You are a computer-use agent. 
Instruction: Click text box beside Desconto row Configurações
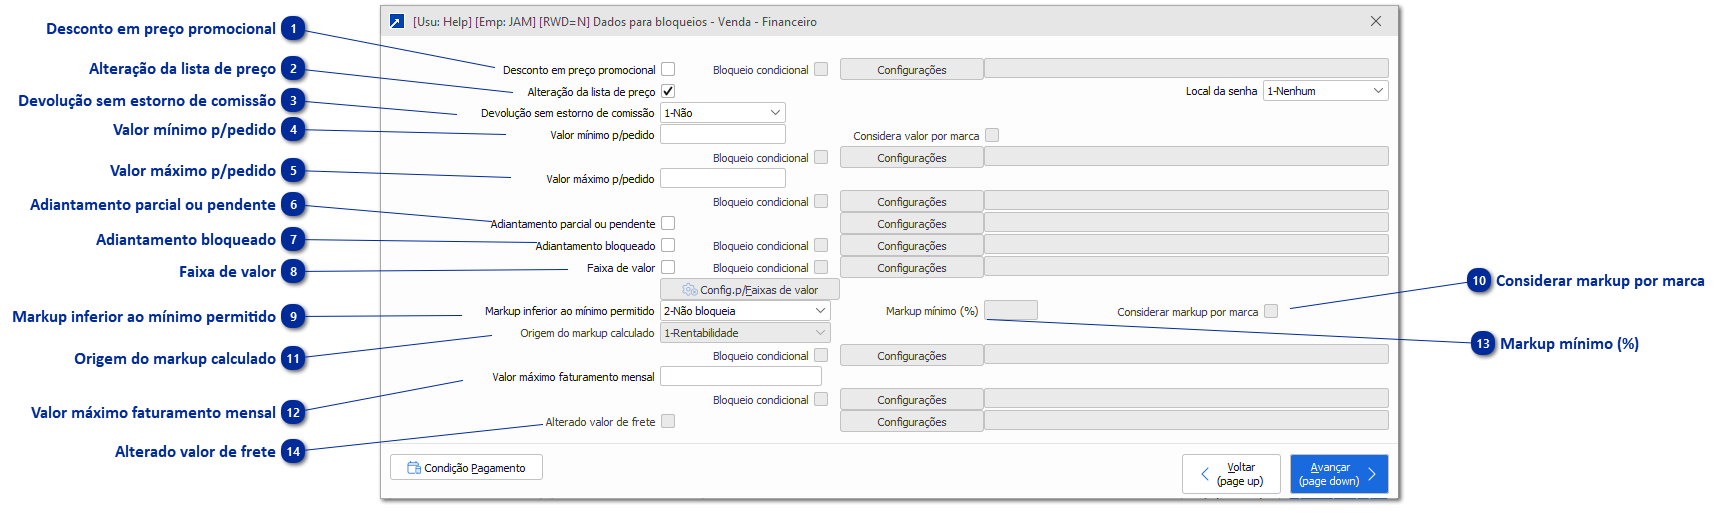pos(1186,69)
